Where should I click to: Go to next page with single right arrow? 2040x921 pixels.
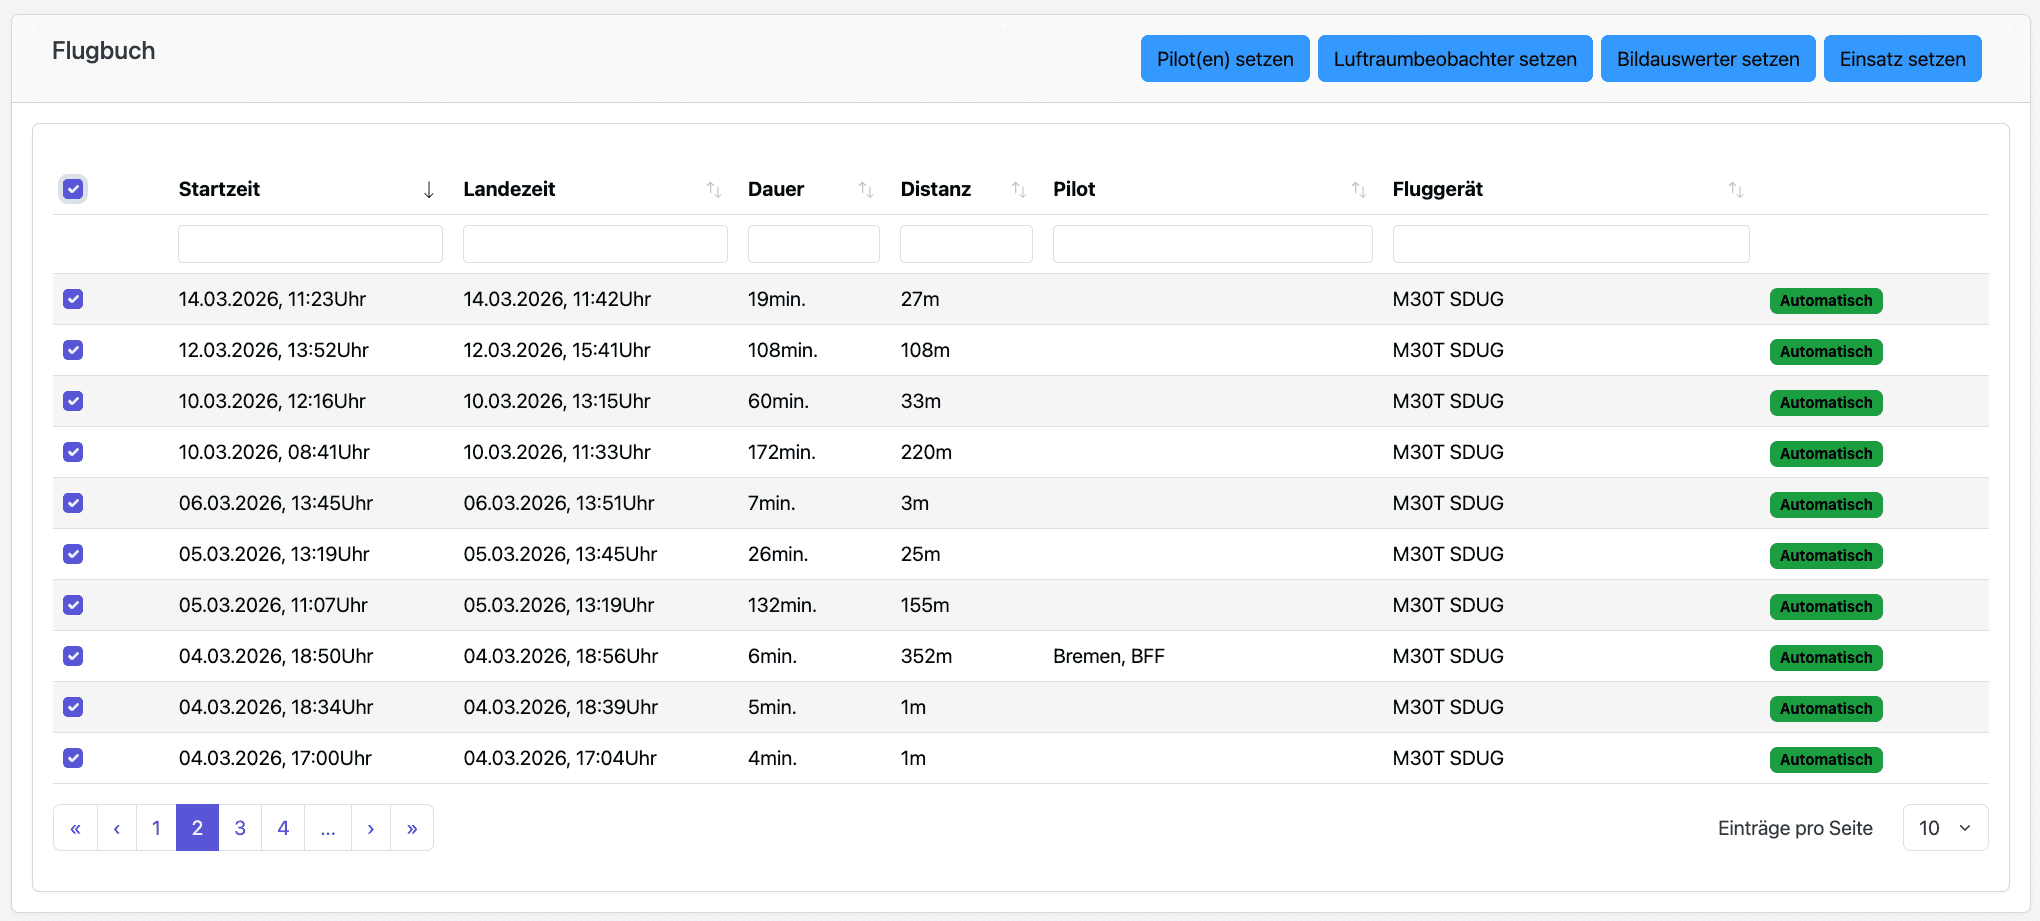point(371,828)
